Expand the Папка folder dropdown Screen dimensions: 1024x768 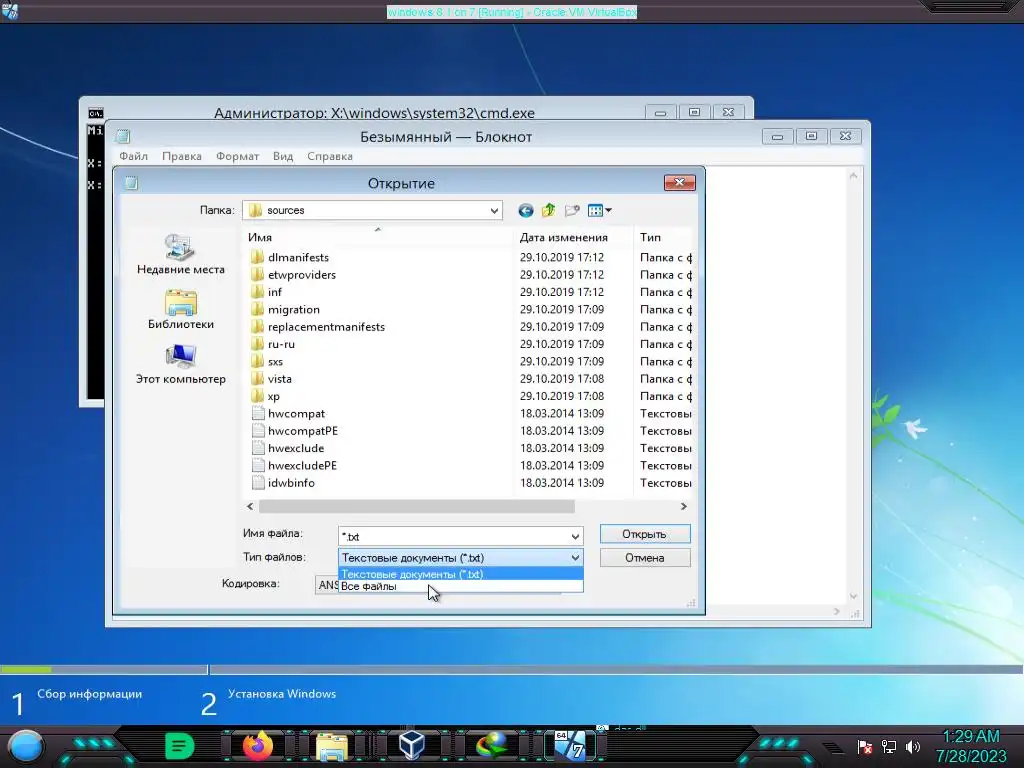[x=494, y=210]
